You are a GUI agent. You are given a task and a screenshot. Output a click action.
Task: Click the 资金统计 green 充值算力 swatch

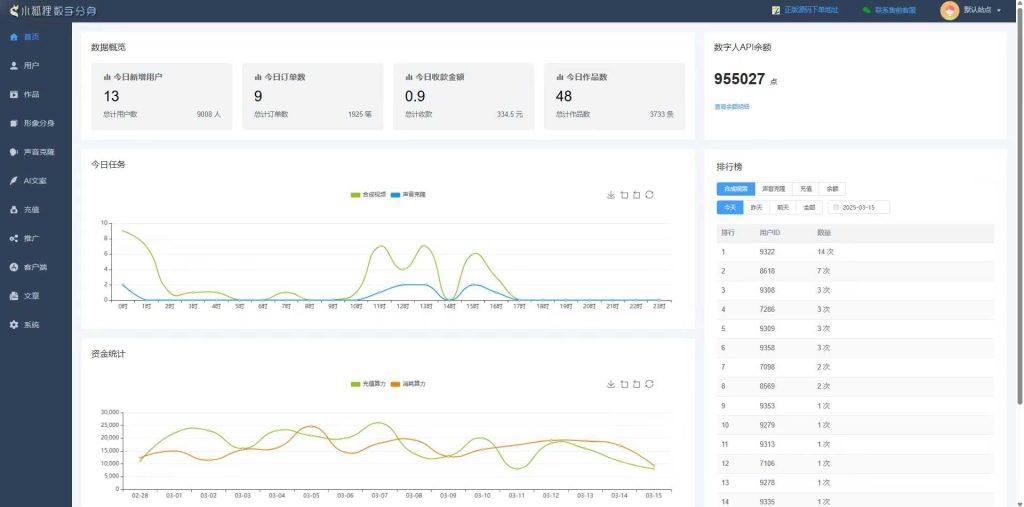tap(355, 384)
